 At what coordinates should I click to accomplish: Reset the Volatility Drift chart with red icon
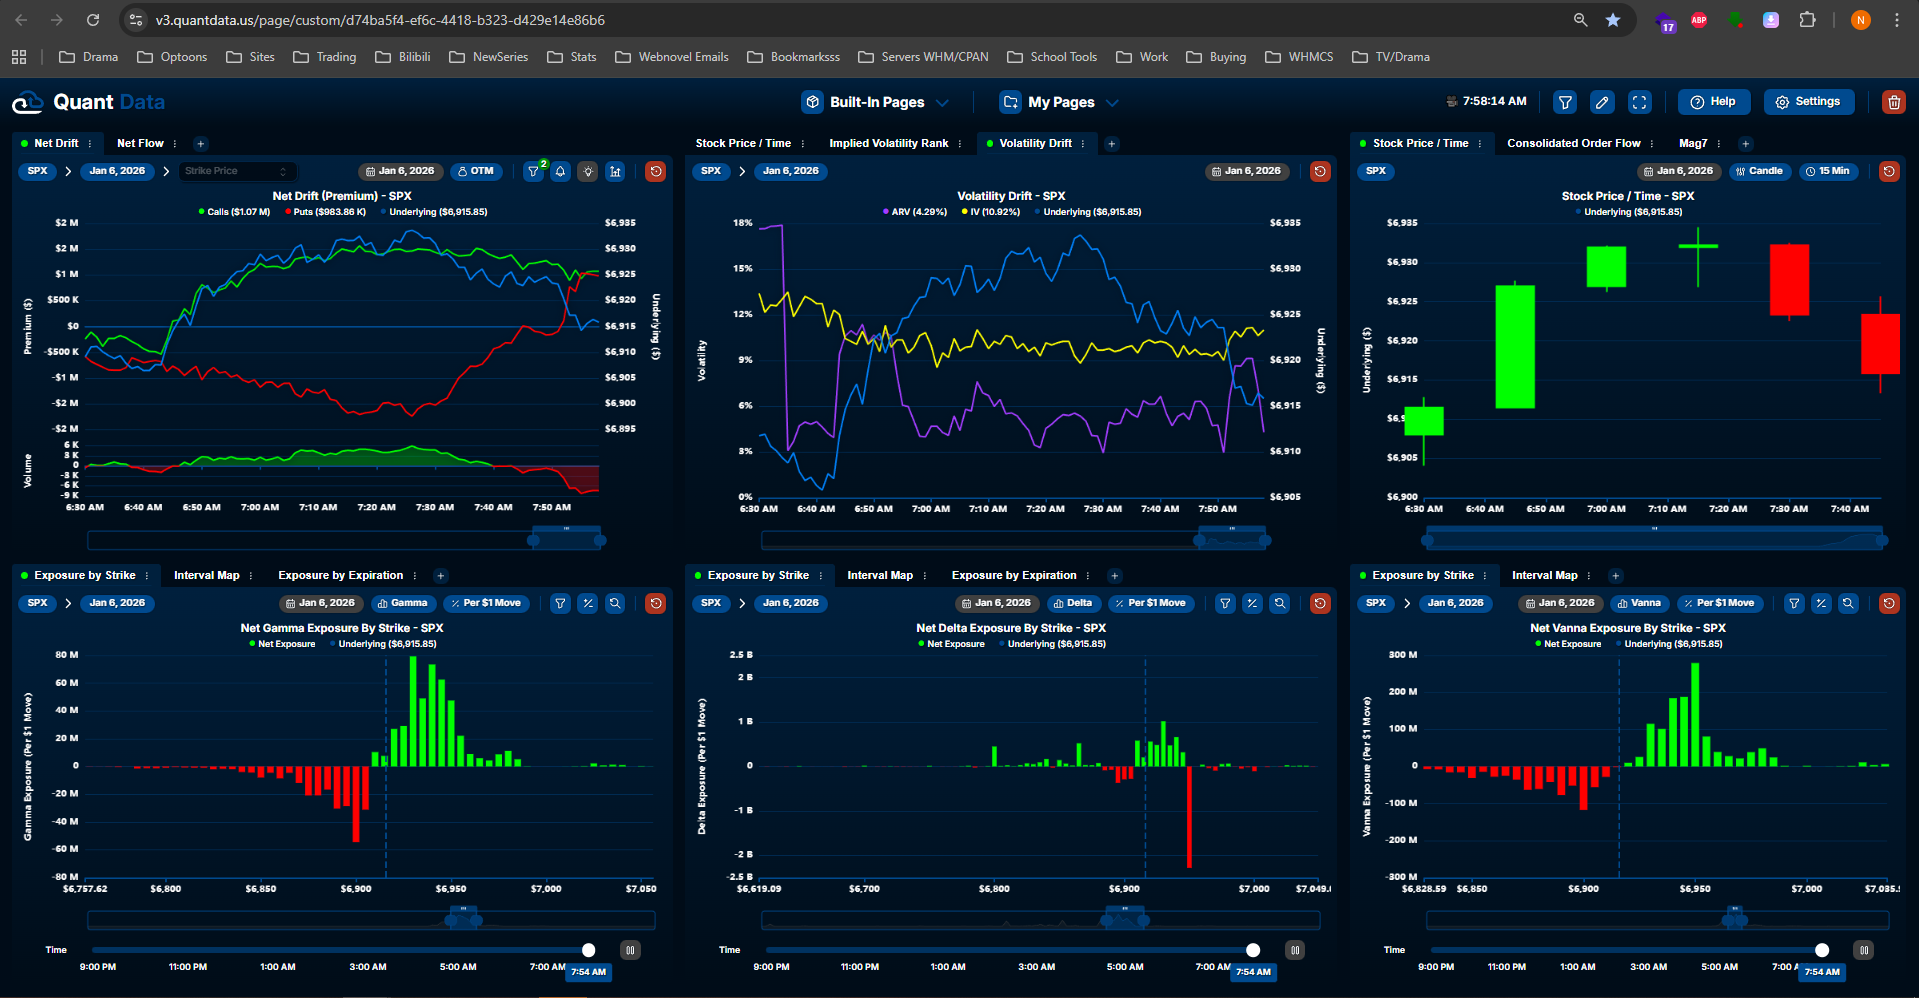[1320, 171]
